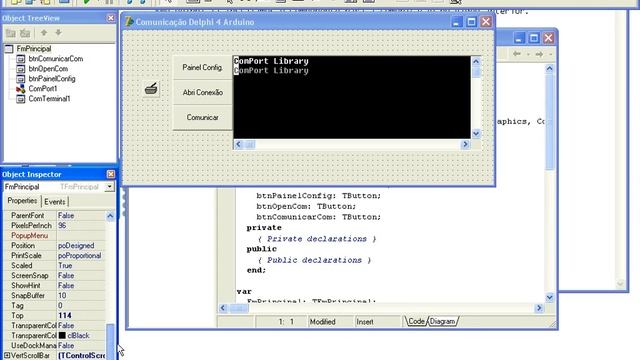This screenshot has width=640, height=360.
Task: Click btnOpenCom node icon in tree
Action: click(20, 69)
